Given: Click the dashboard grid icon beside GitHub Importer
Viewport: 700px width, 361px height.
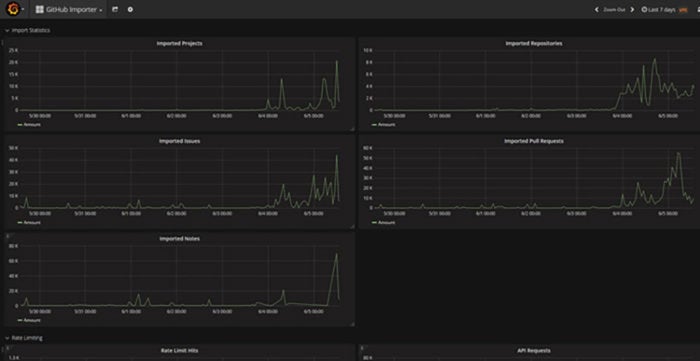Looking at the screenshot, I should click(40, 9).
